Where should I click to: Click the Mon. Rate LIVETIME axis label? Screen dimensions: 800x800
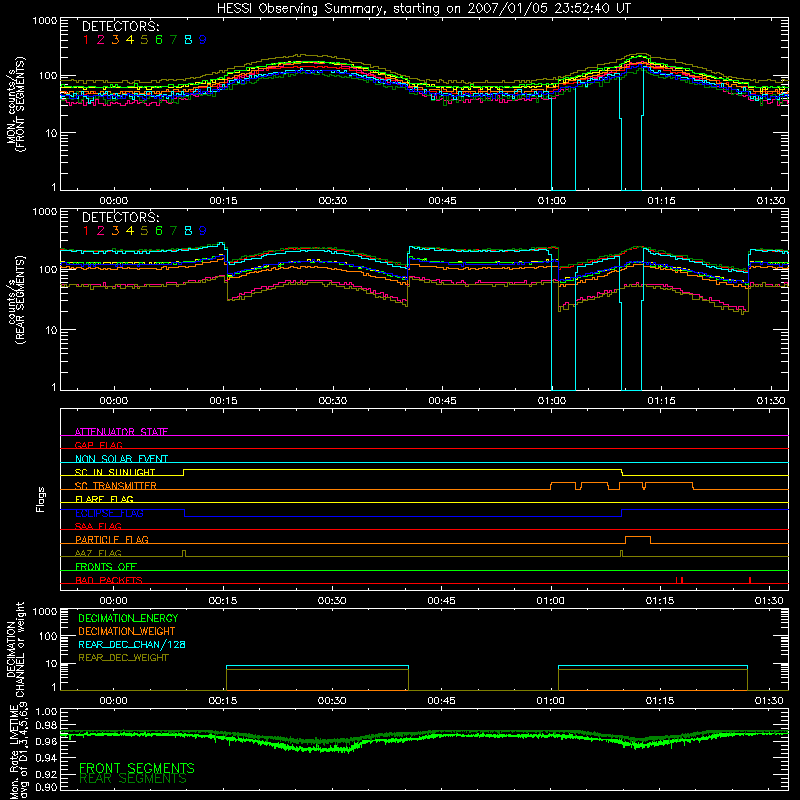tap(18, 752)
